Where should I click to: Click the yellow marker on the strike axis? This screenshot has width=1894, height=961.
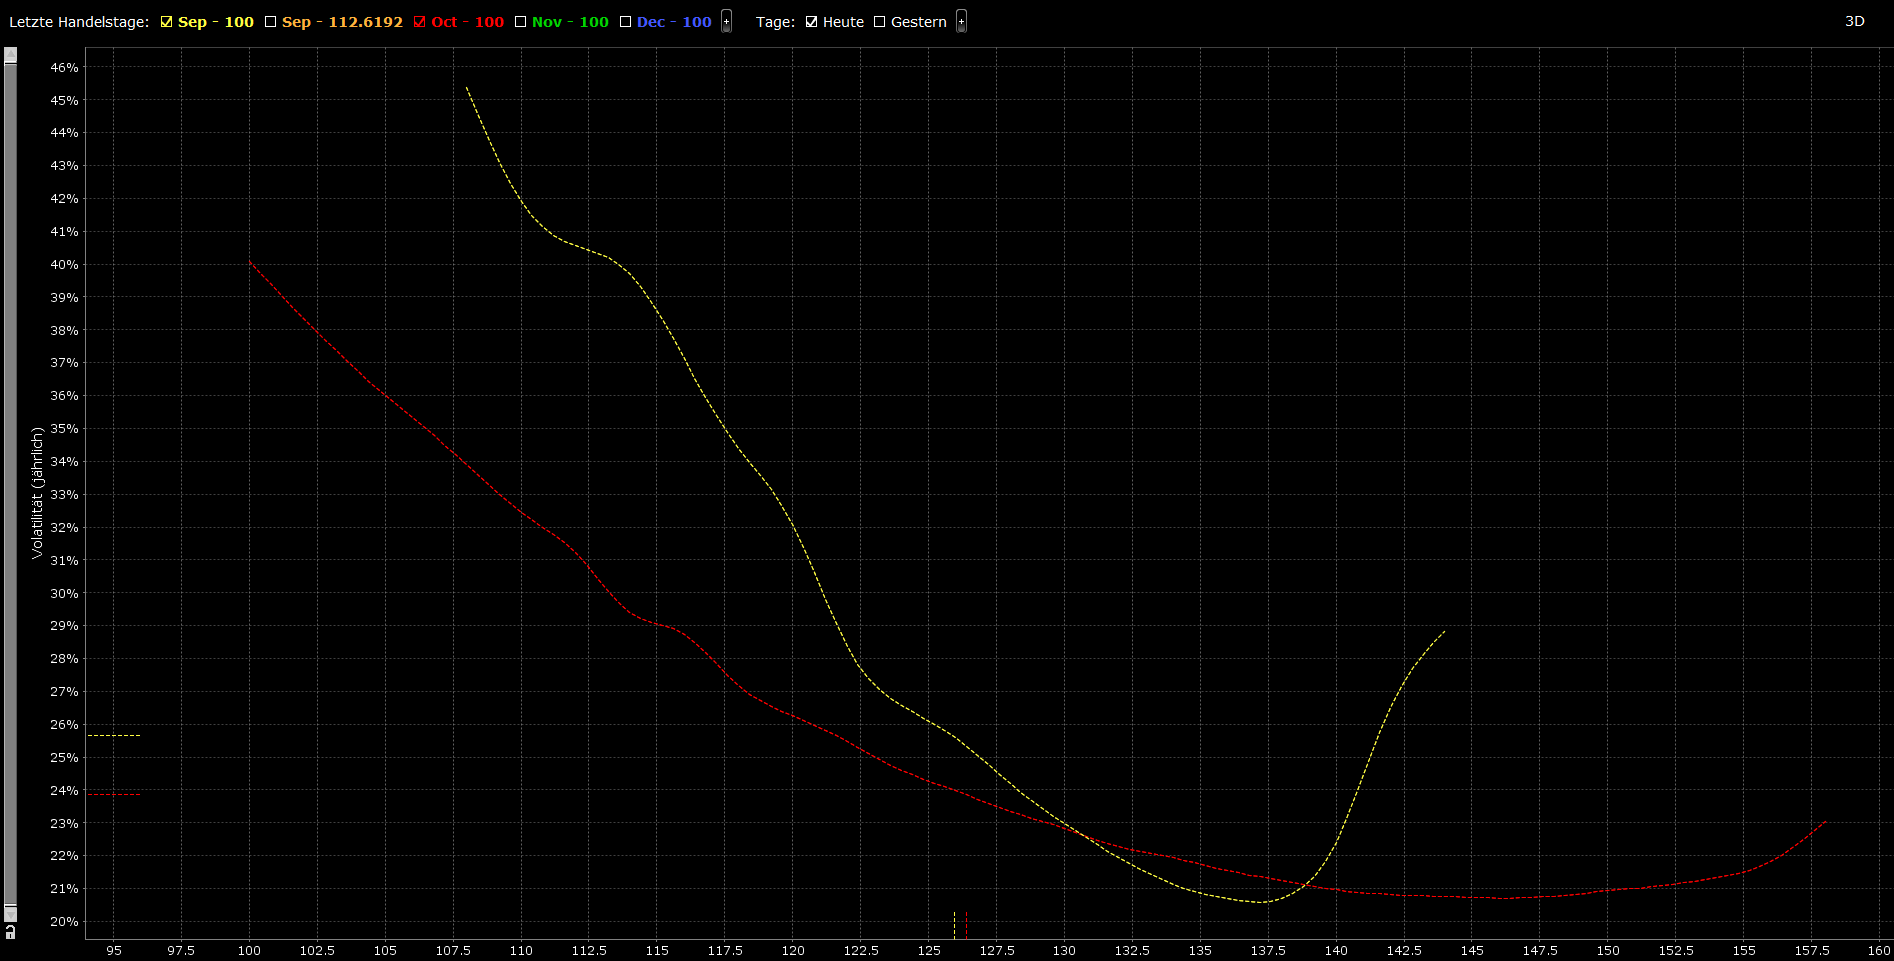pos(954,925)
